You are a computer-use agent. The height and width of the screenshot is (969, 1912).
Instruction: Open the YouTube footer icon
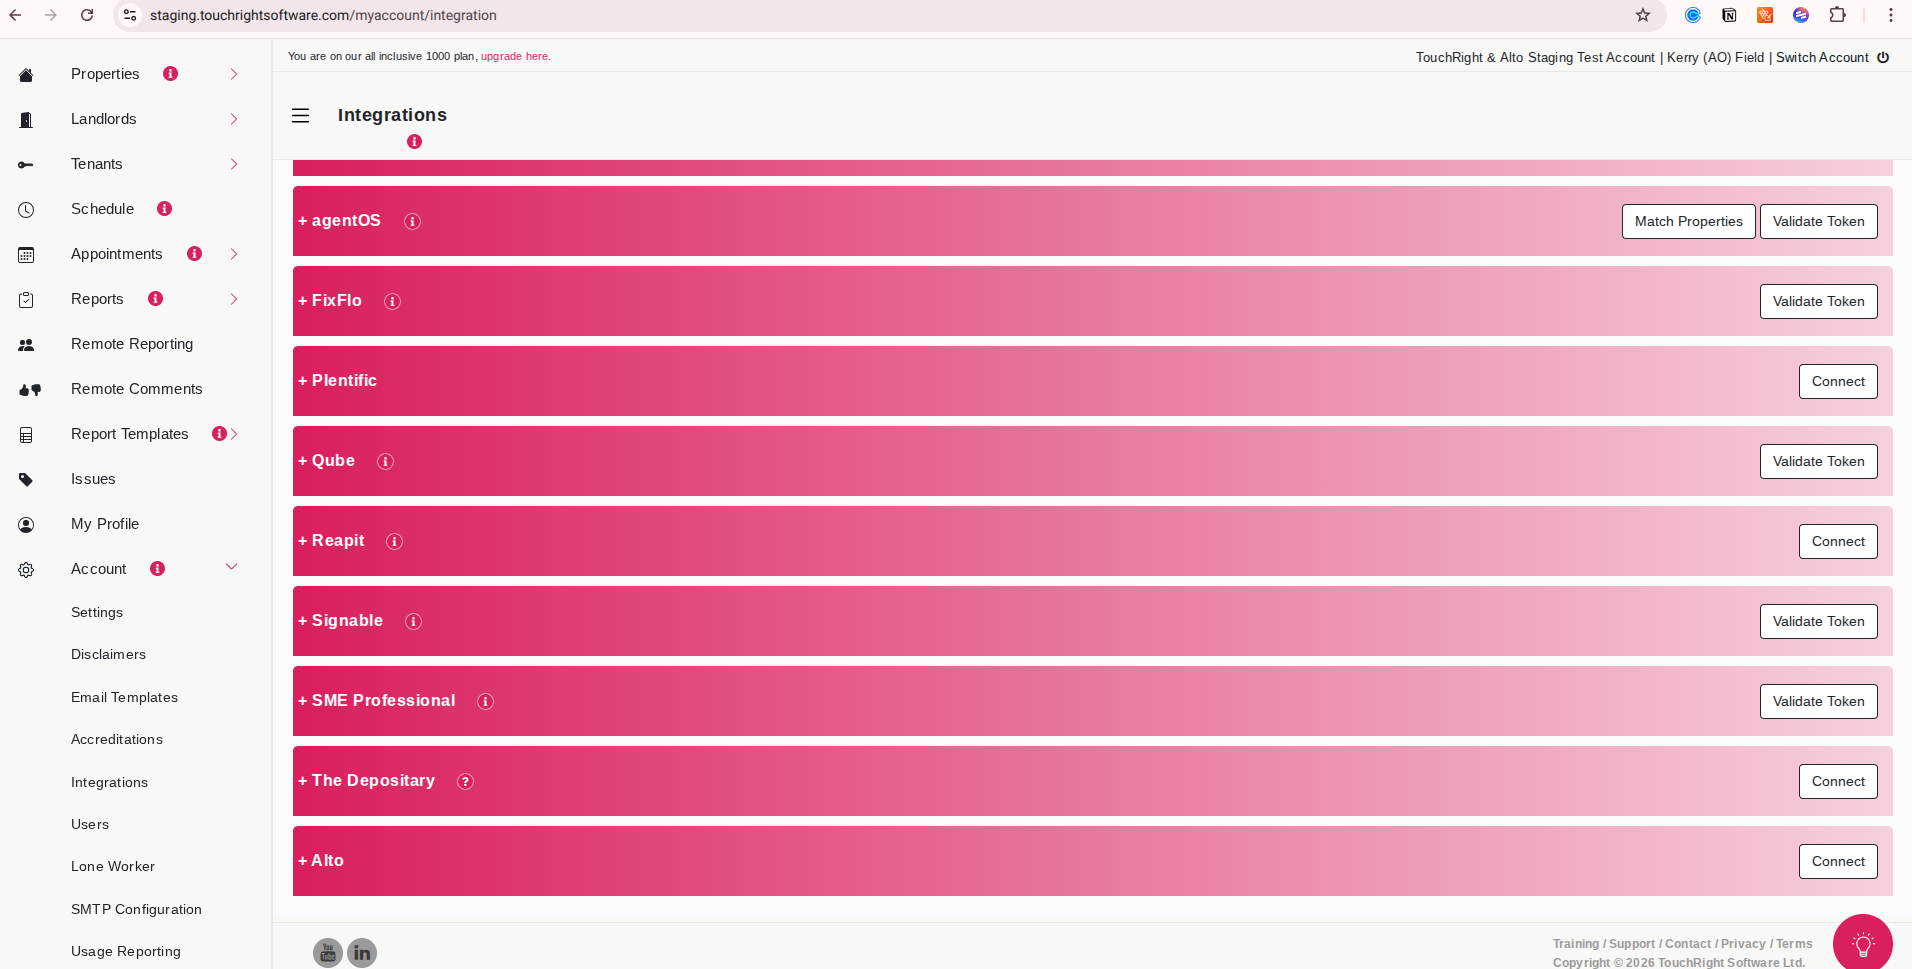(x=328, y=952)
